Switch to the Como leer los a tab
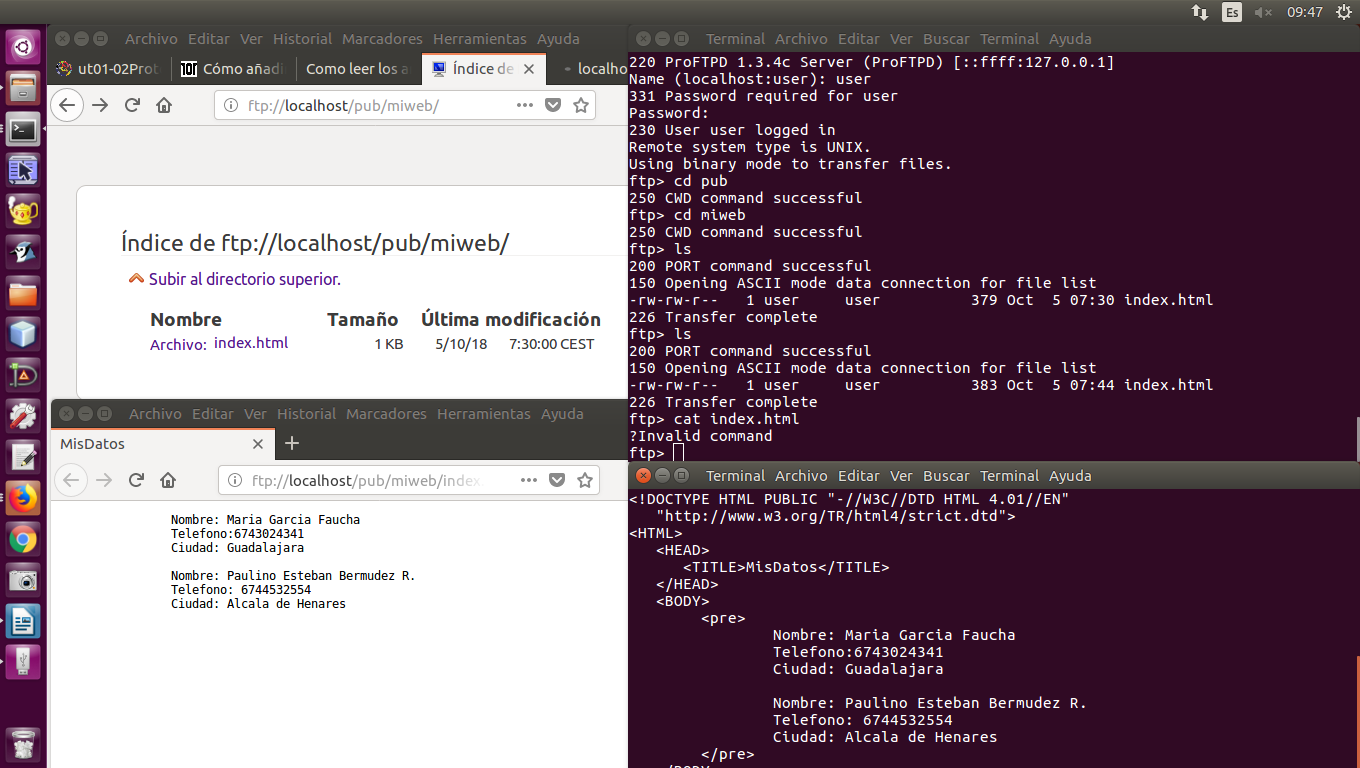Screen dimensions: 1360x768 pyautogui.click(x=357, y=69)
